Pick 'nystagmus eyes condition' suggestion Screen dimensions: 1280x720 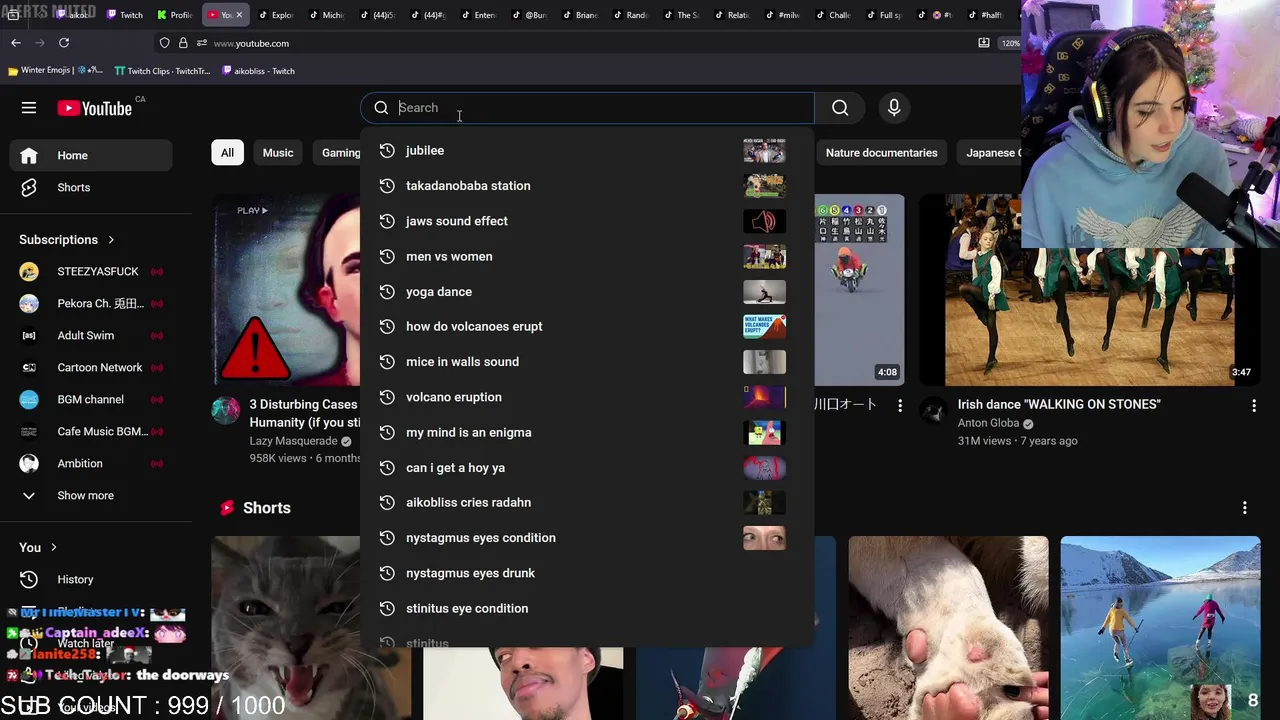point(587,538)
